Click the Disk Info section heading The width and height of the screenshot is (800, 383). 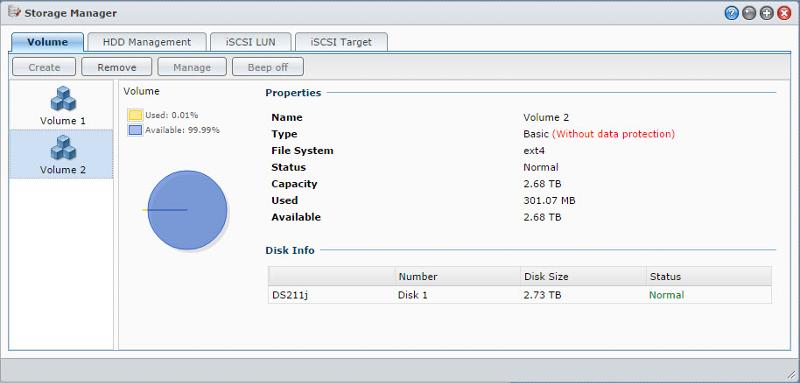(290, 250)
